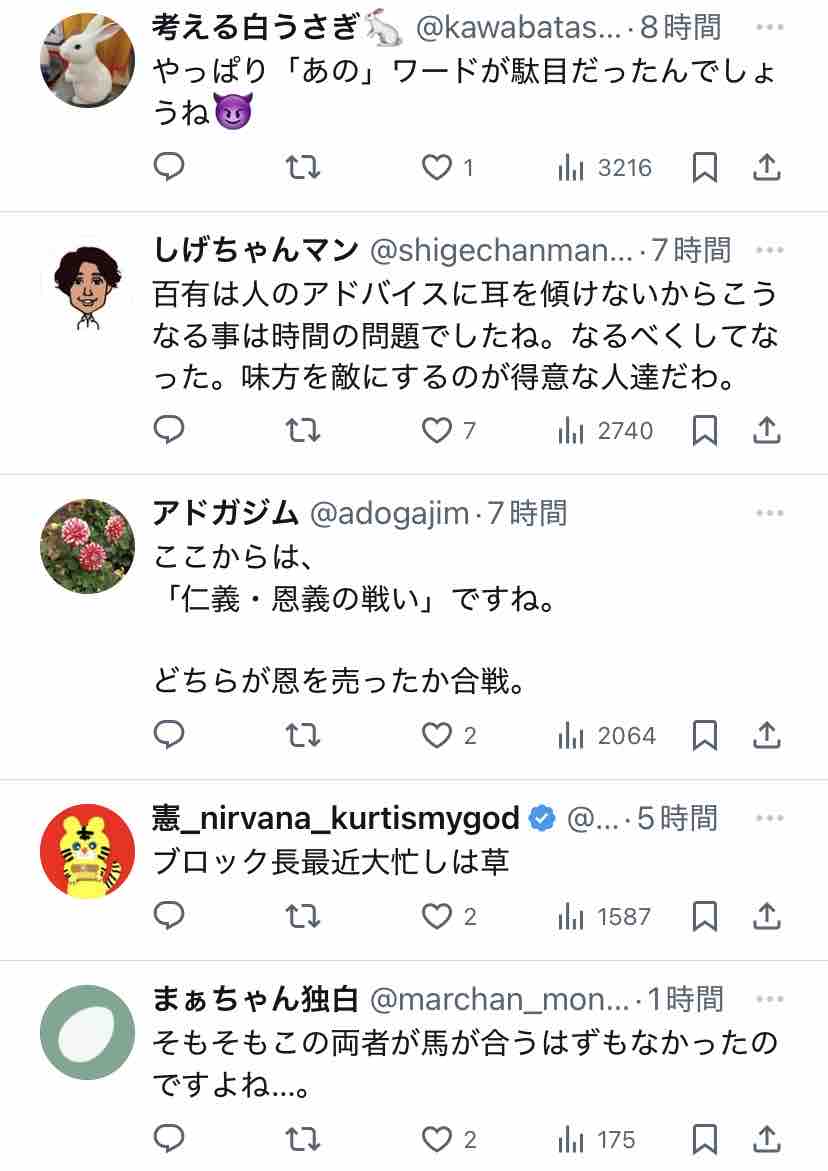Reply to 憲_nirvana_kurtismygod's tweet
Screen dimensions: 828x1171
(x=170, y=916)
